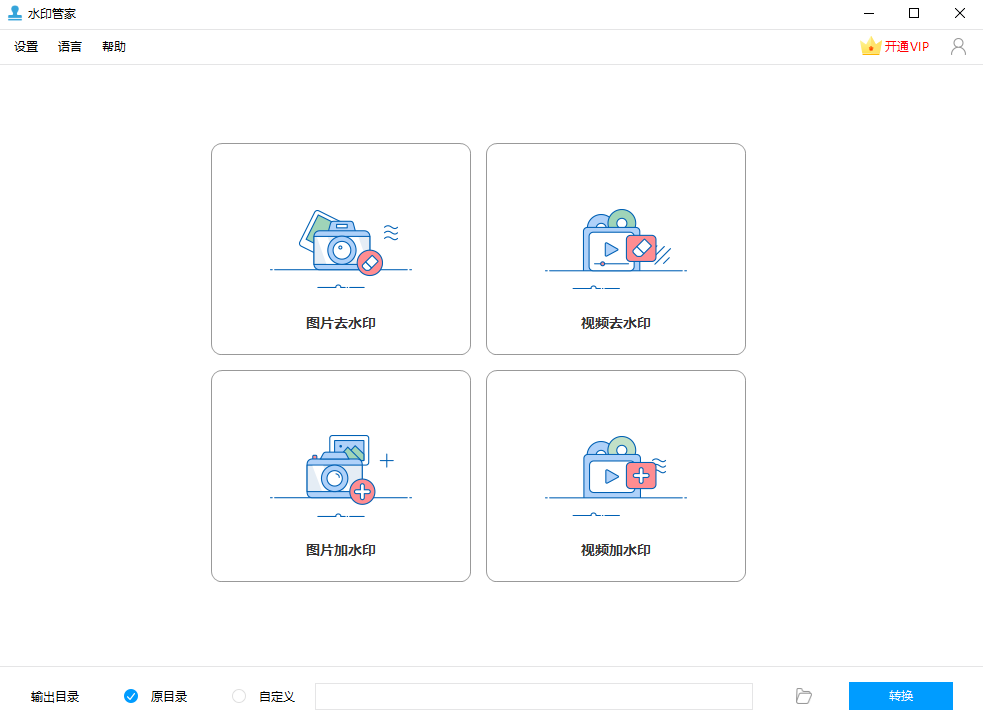Open the 语言 menu
The height and width of the screenshot is (726, 983).
69,46
